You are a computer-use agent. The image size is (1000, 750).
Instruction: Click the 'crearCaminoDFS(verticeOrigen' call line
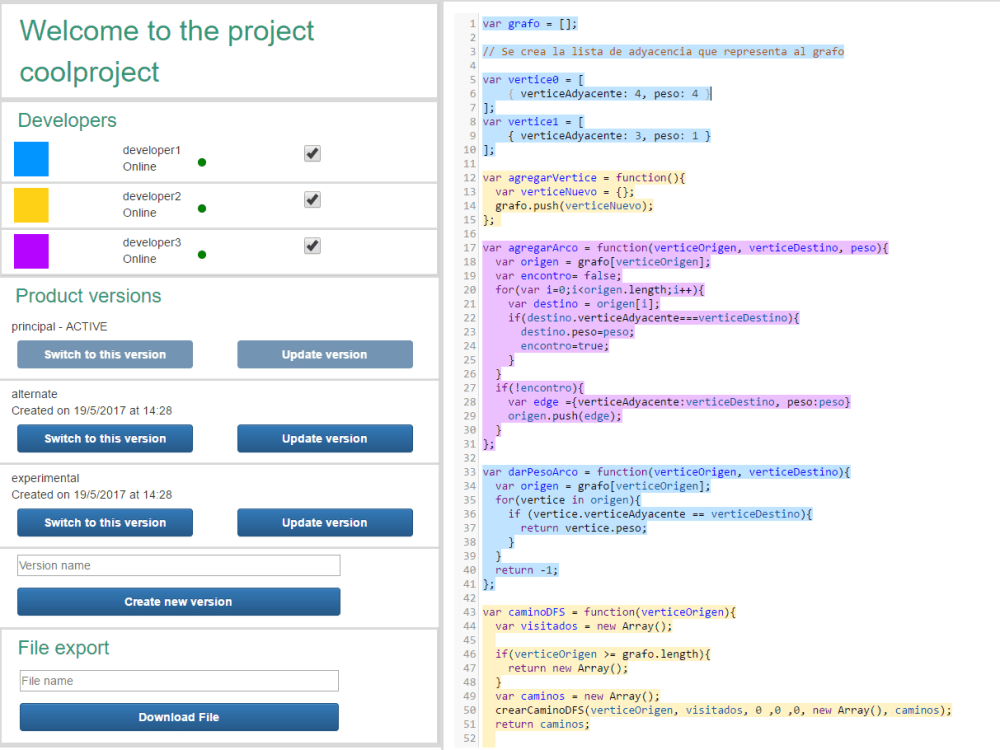pos(723,710)
